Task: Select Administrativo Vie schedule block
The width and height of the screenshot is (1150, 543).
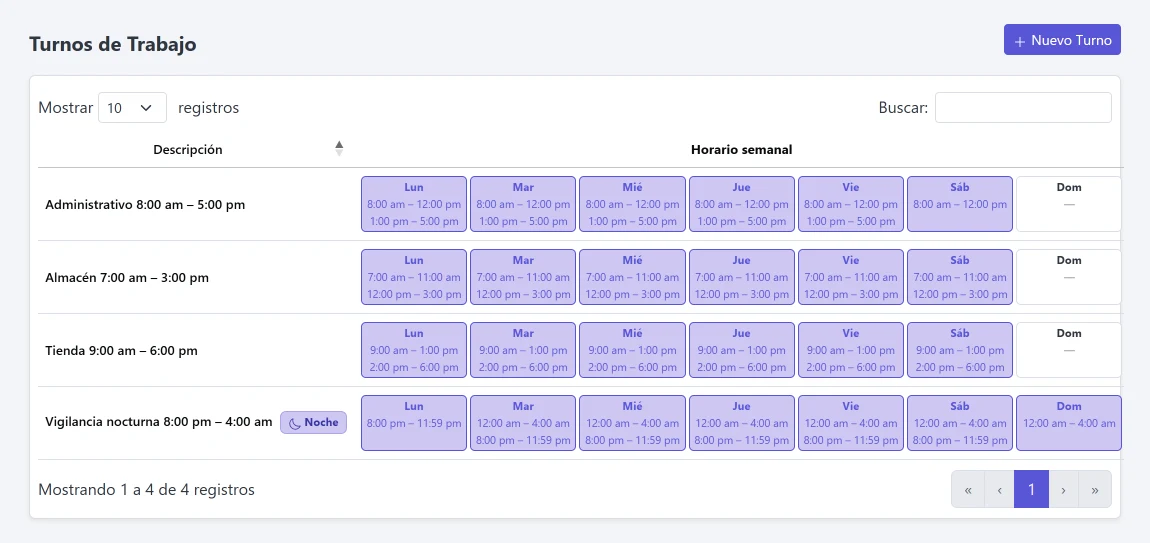Action: coord(851,204)
